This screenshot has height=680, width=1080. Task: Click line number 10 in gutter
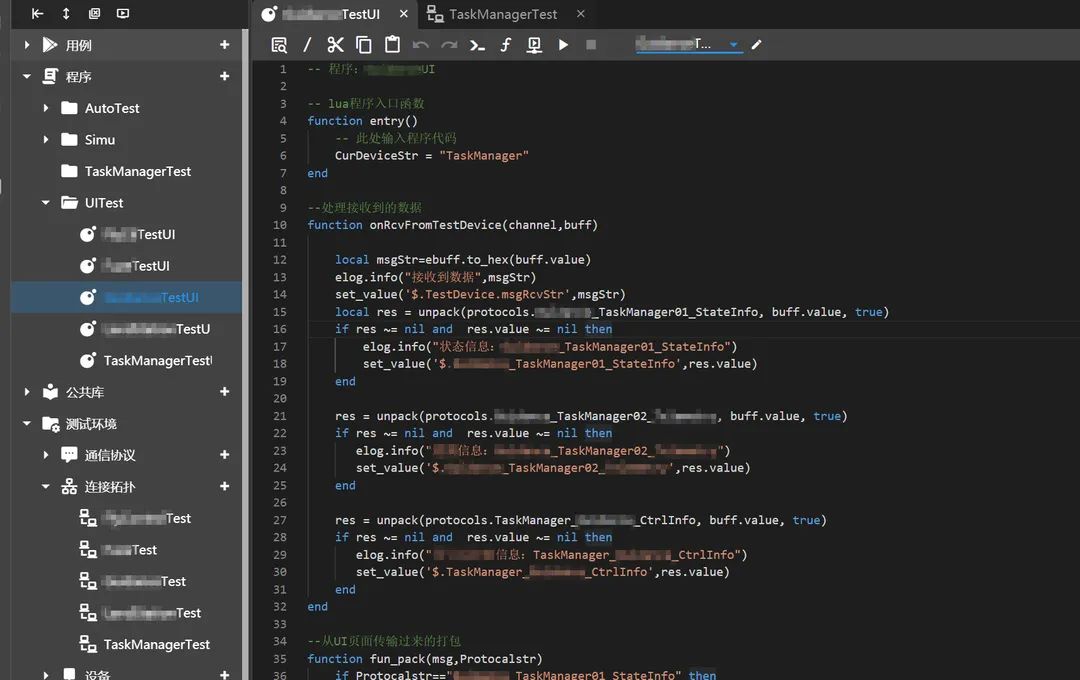[x=280, y=225]
